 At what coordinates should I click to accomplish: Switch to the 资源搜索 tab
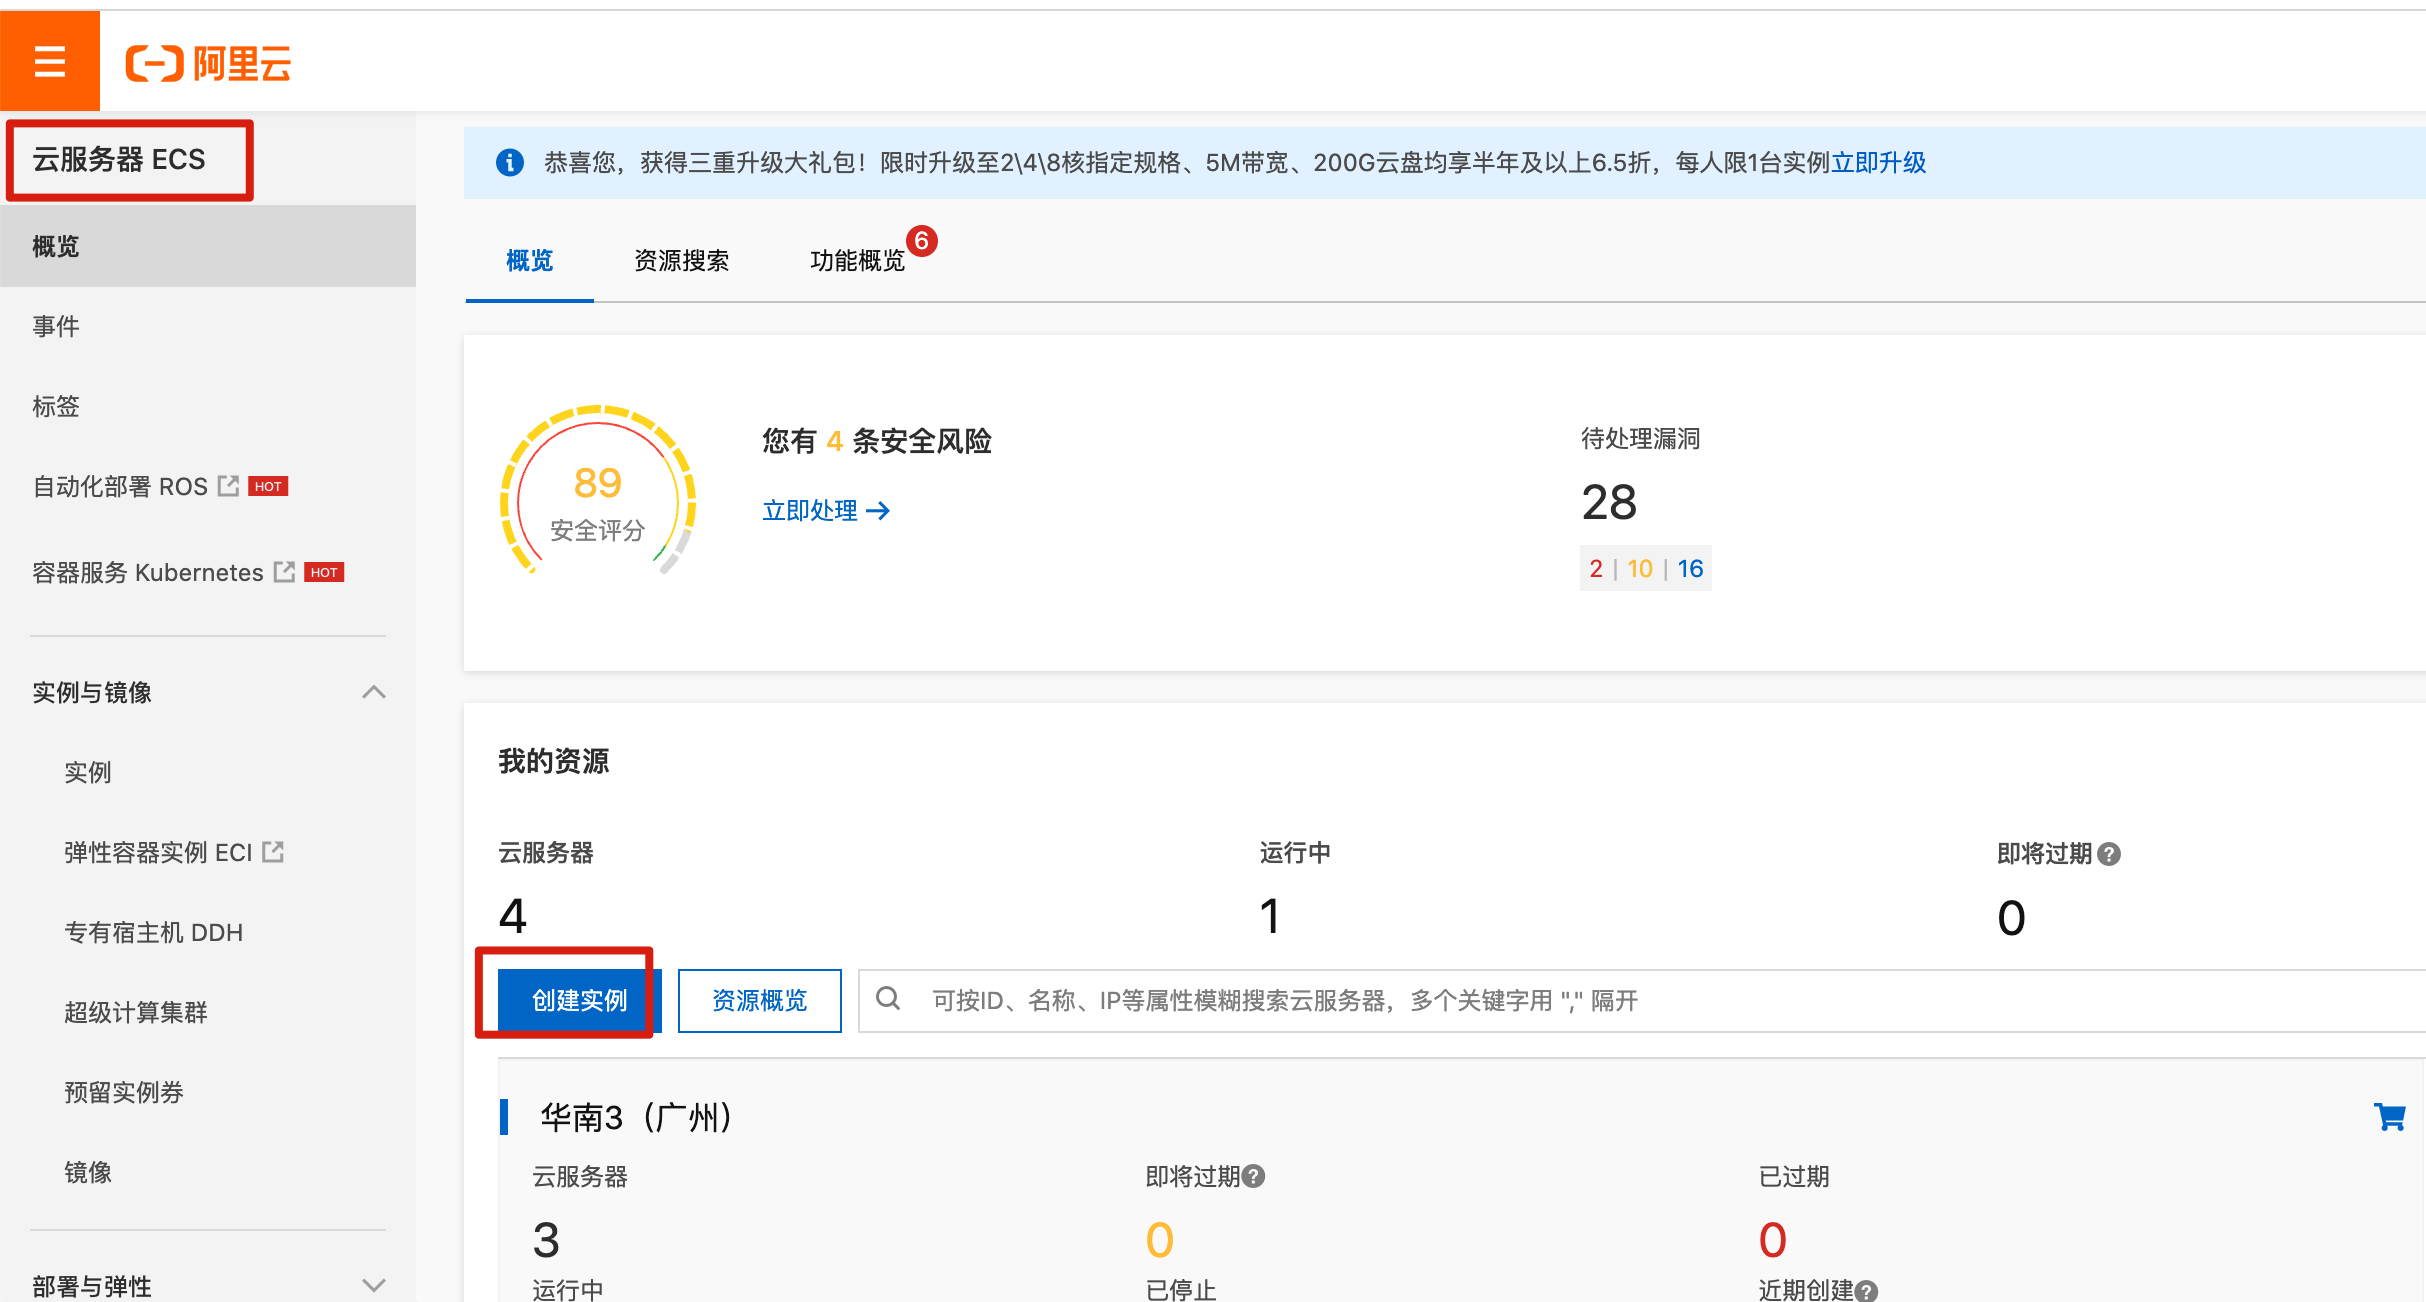682,261
